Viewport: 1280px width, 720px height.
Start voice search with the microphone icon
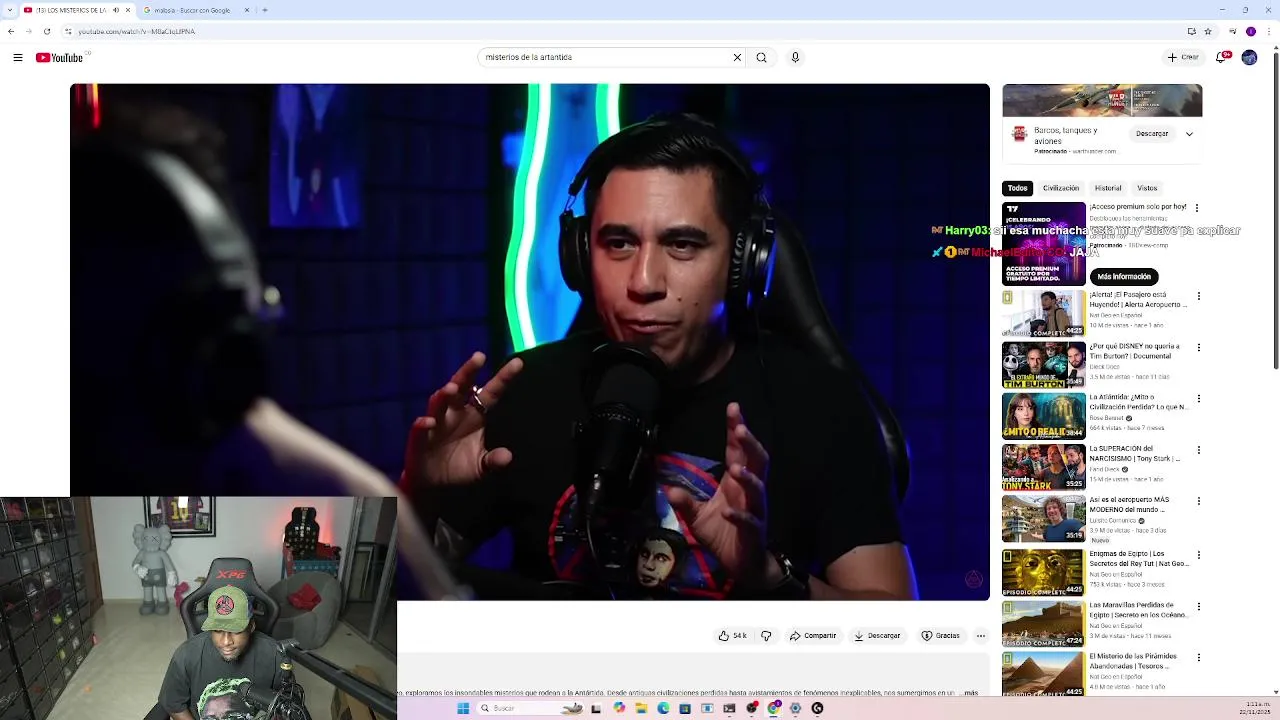coord(795,57)
